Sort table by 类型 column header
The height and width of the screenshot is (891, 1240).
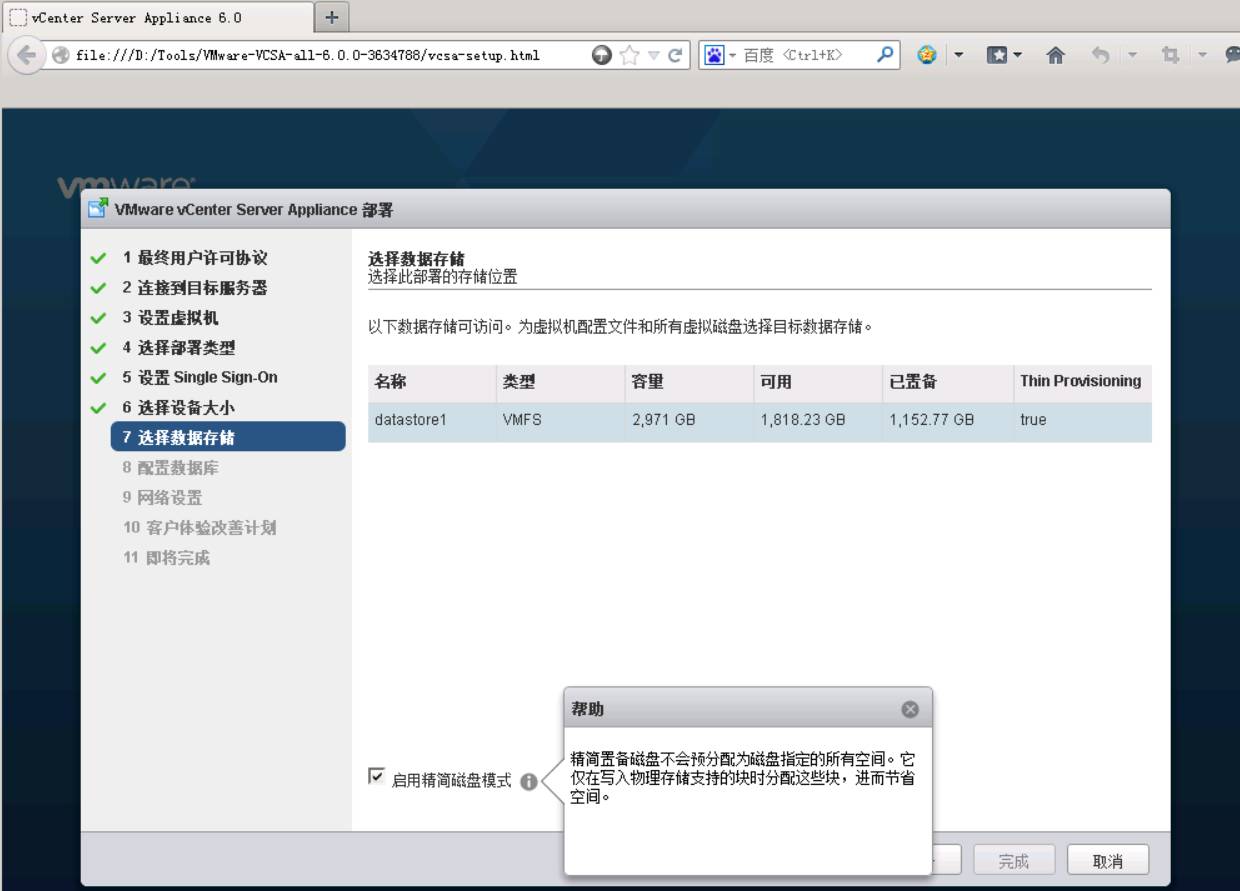click(559, 381)
